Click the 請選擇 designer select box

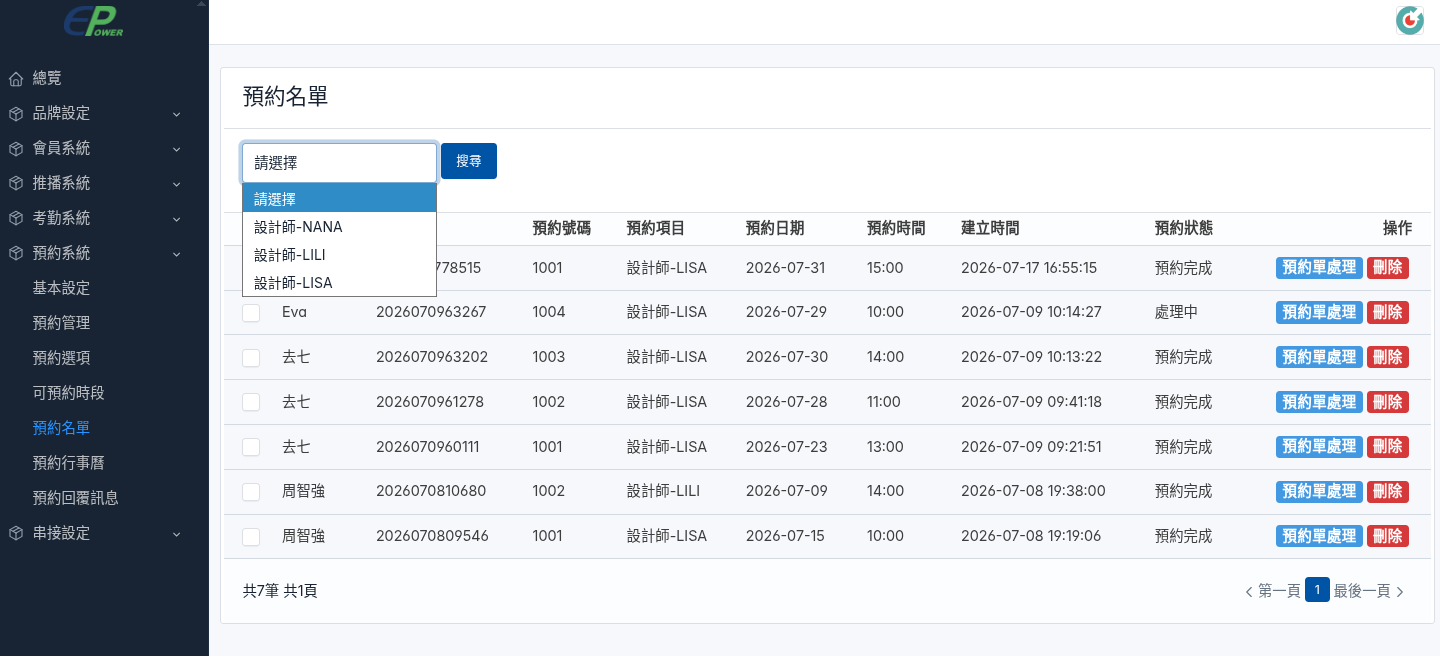point(339,163)
